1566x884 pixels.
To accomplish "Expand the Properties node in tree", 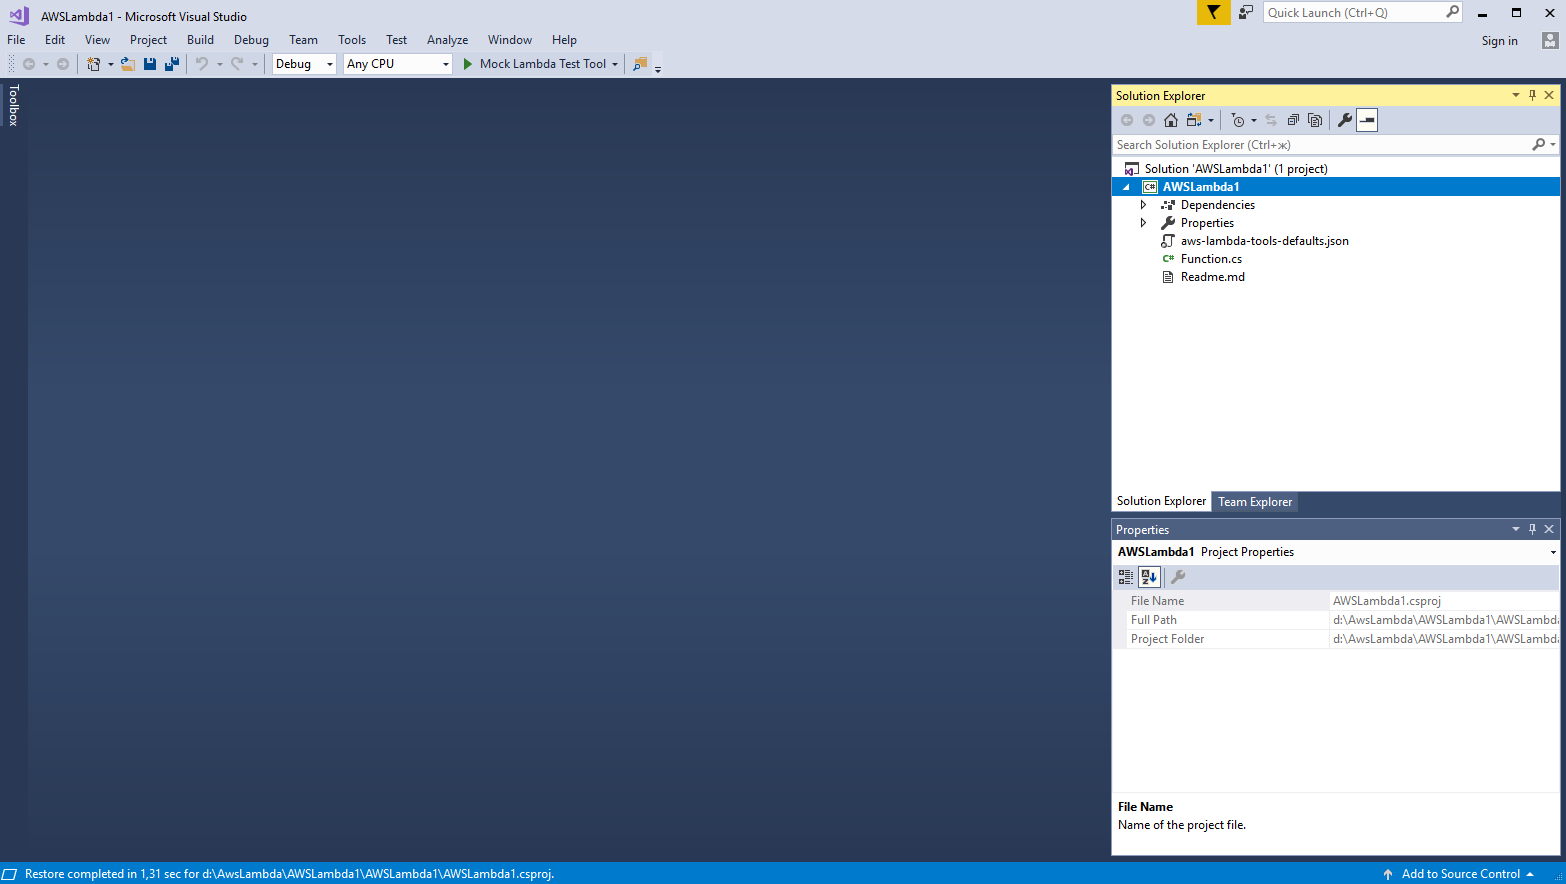I will (x=1143, y=223).
